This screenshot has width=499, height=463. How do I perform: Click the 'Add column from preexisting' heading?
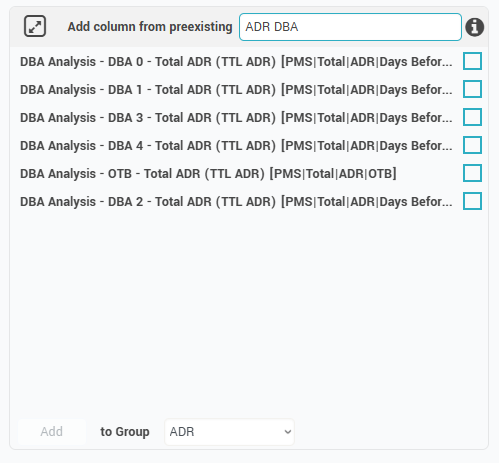[x=150, y=27]
